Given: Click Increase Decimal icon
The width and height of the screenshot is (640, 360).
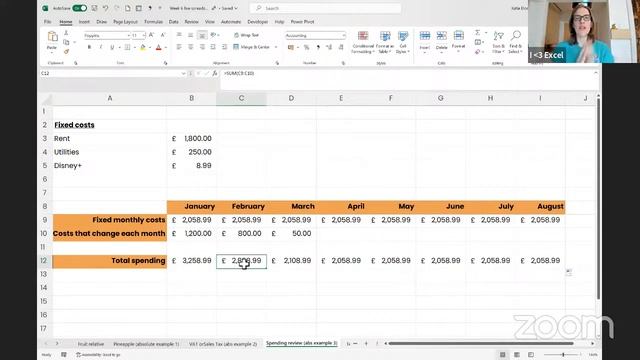Looking at the screenshot, I should pyautogui.click(x=329, y=48).
